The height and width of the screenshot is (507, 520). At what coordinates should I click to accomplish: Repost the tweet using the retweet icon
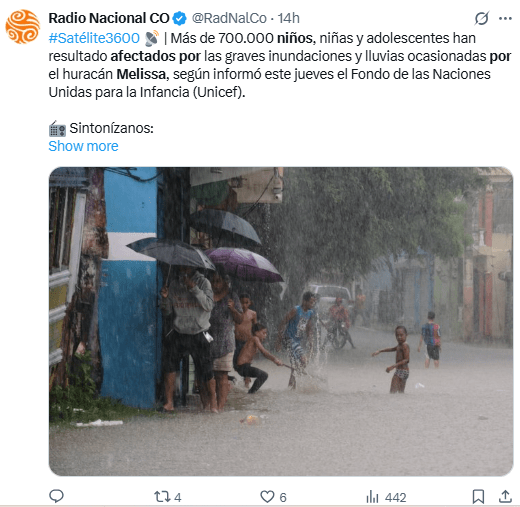162,497
